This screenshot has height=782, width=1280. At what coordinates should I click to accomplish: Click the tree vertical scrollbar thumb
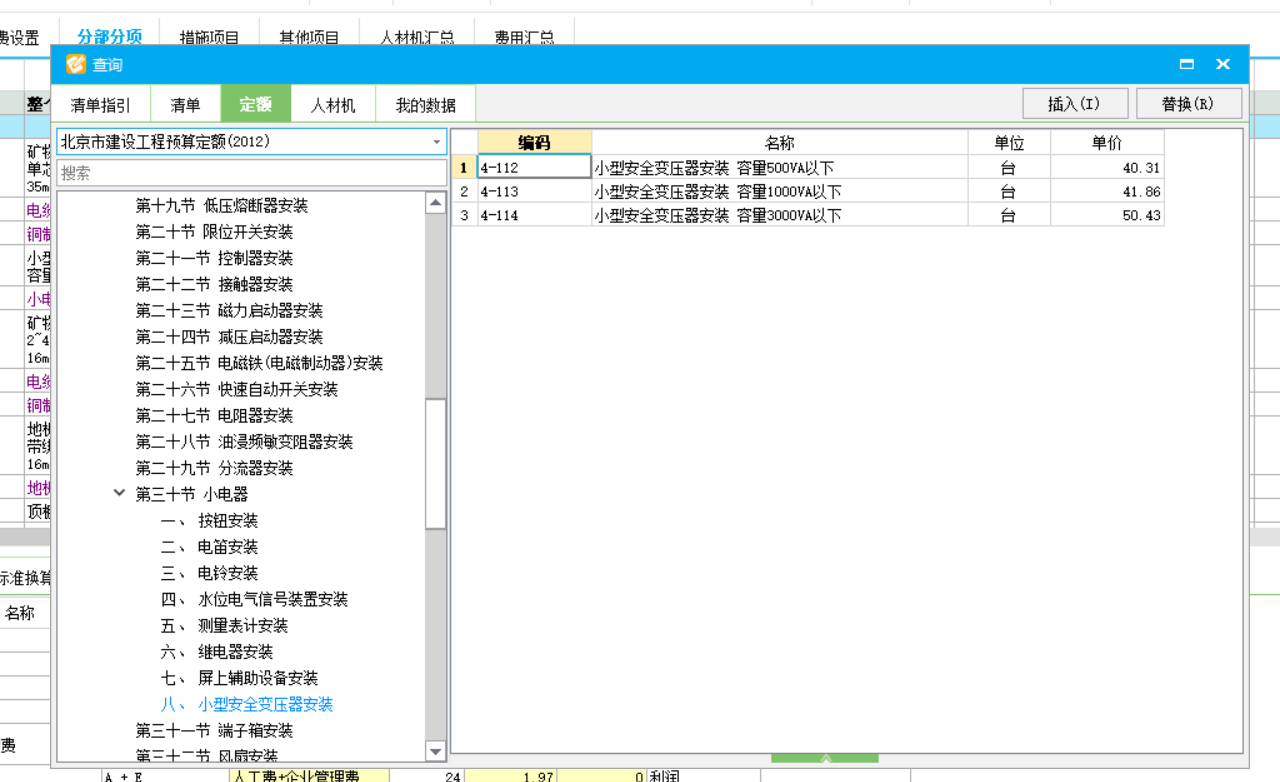click(x=435, y=463)
